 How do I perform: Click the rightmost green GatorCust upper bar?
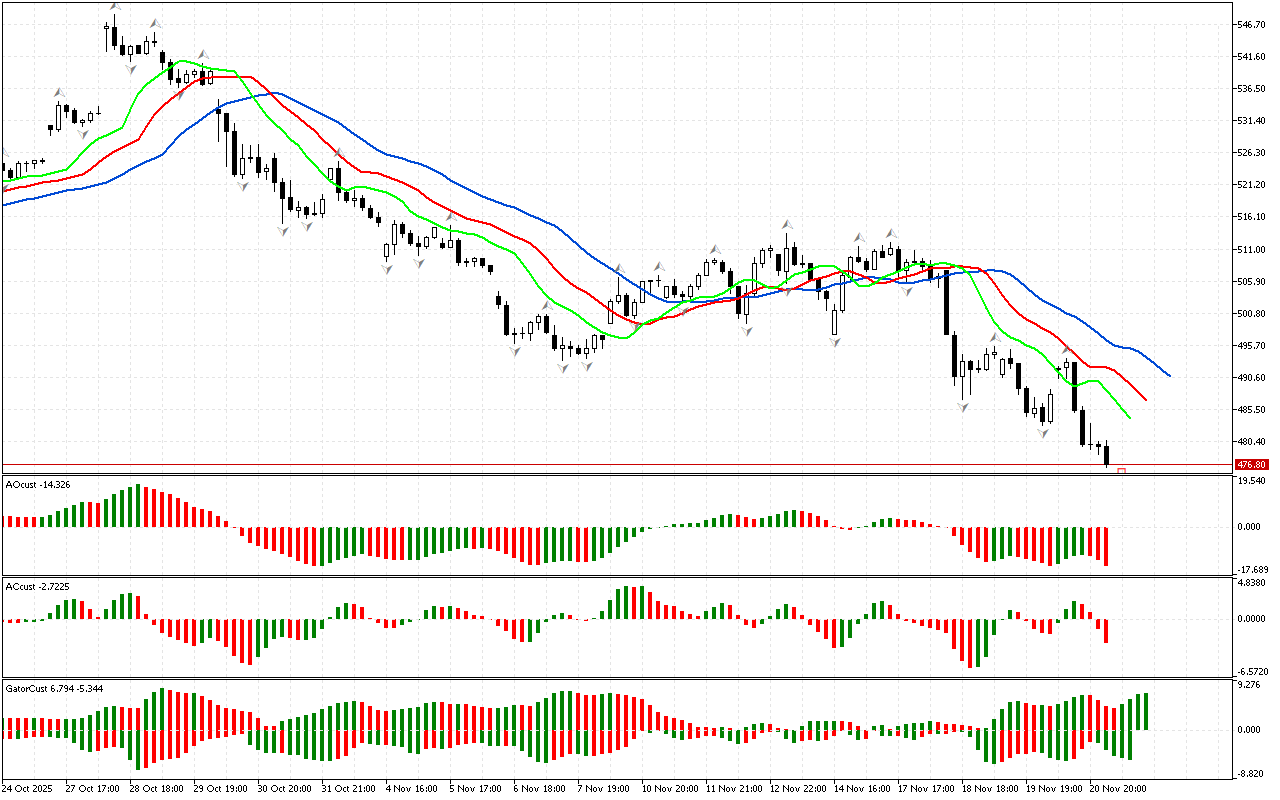pos(1145,711)
